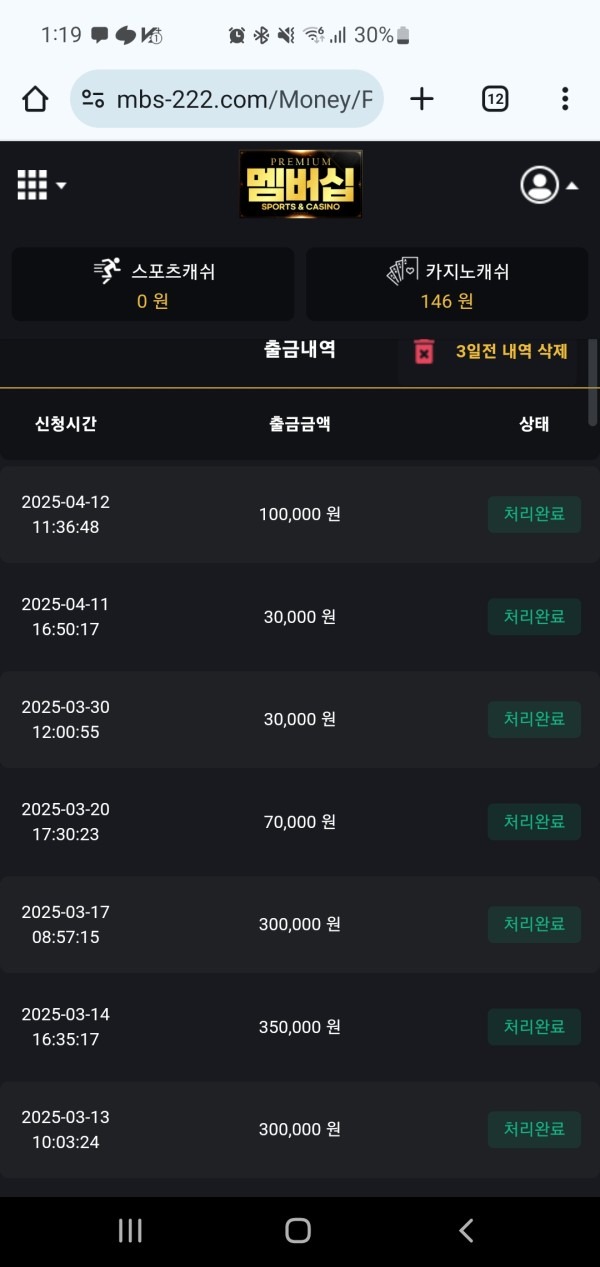Select the 스포츠캐쉬 running figure icon
This screenshot has height=1267, width=600.
tap(105, 266)
